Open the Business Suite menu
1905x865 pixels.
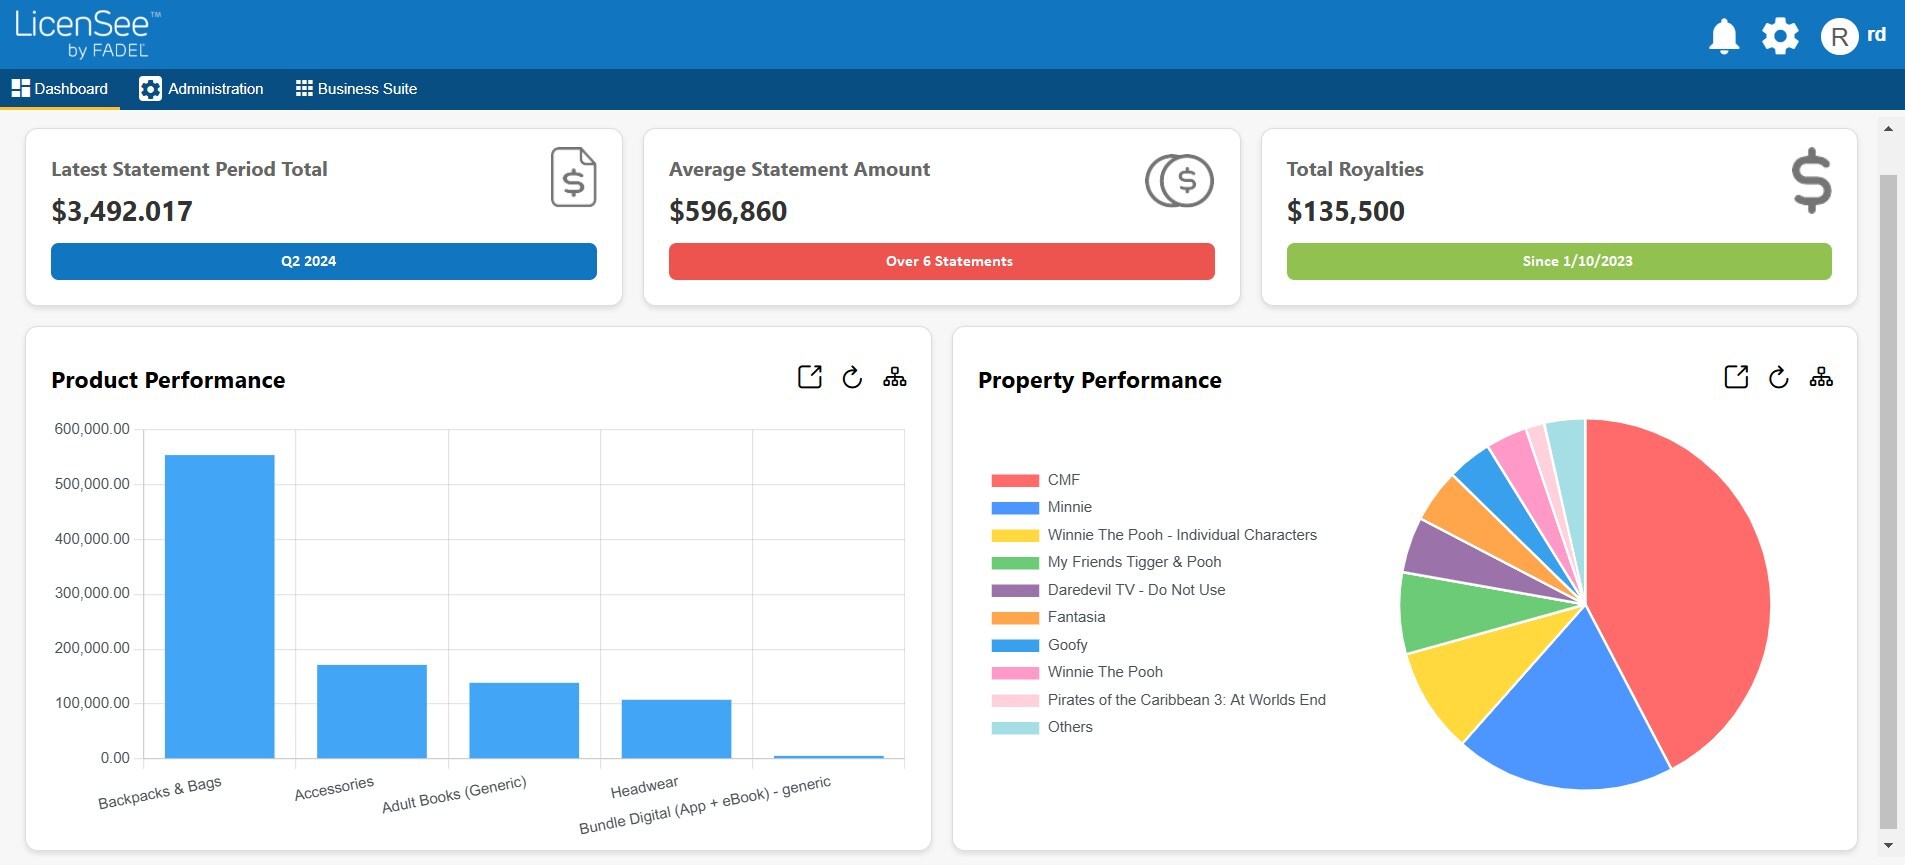356,89
